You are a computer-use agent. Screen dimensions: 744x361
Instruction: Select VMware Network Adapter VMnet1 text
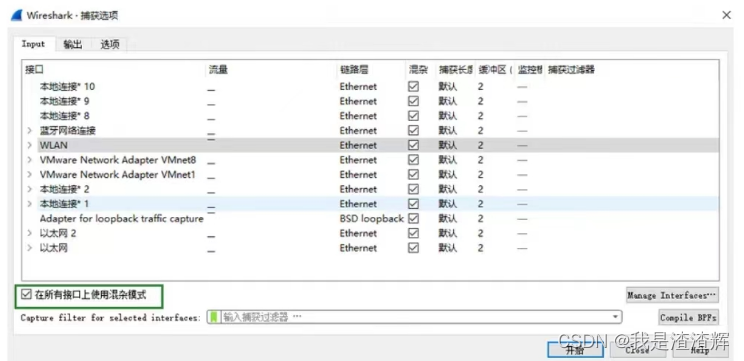click(117, 175)
